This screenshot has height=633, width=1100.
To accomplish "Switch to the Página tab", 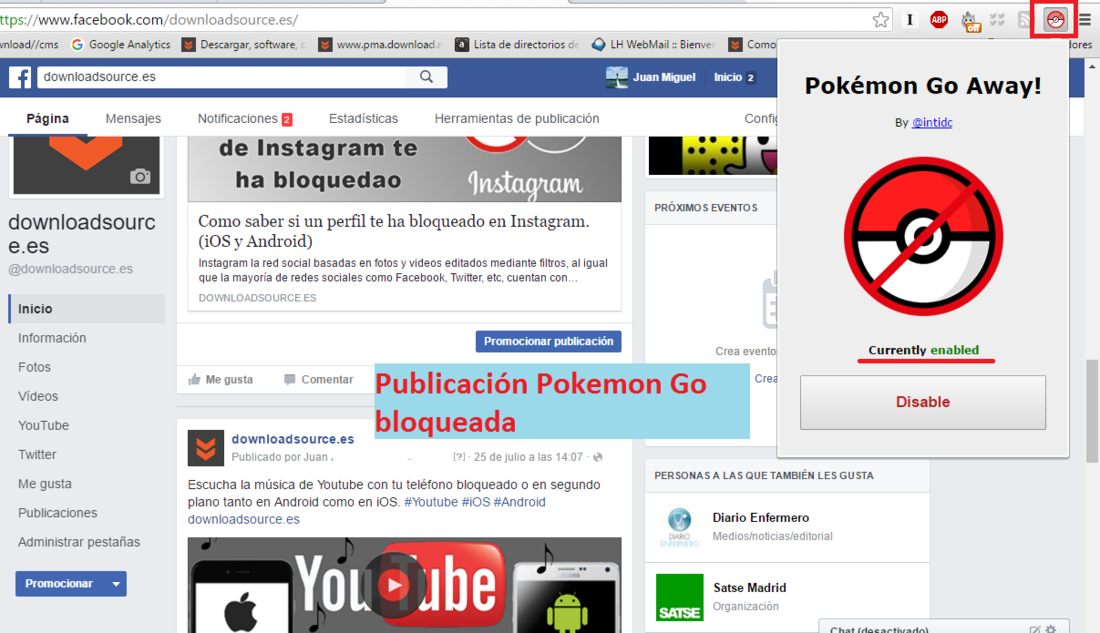I will pyautogui.click(x=48, y=119).
